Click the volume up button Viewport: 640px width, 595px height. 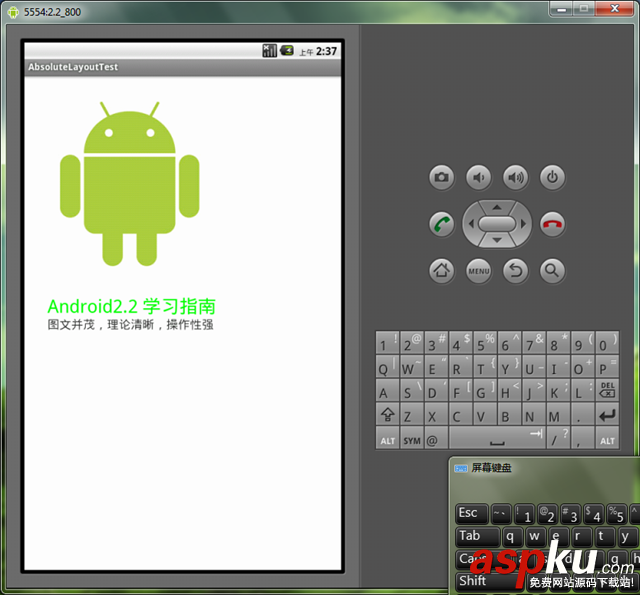(516, 178)
